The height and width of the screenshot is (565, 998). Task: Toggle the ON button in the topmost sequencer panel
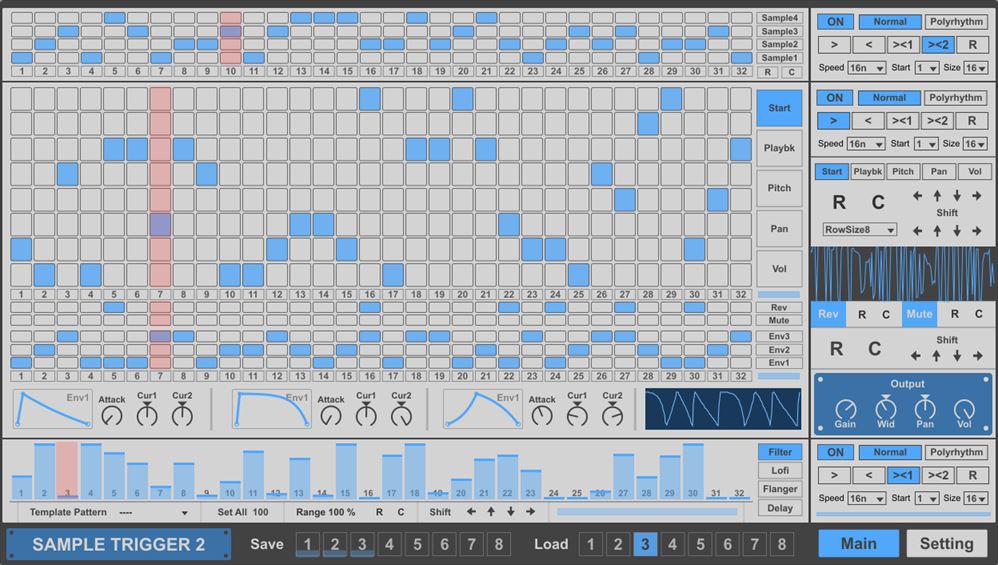point(834,22)
